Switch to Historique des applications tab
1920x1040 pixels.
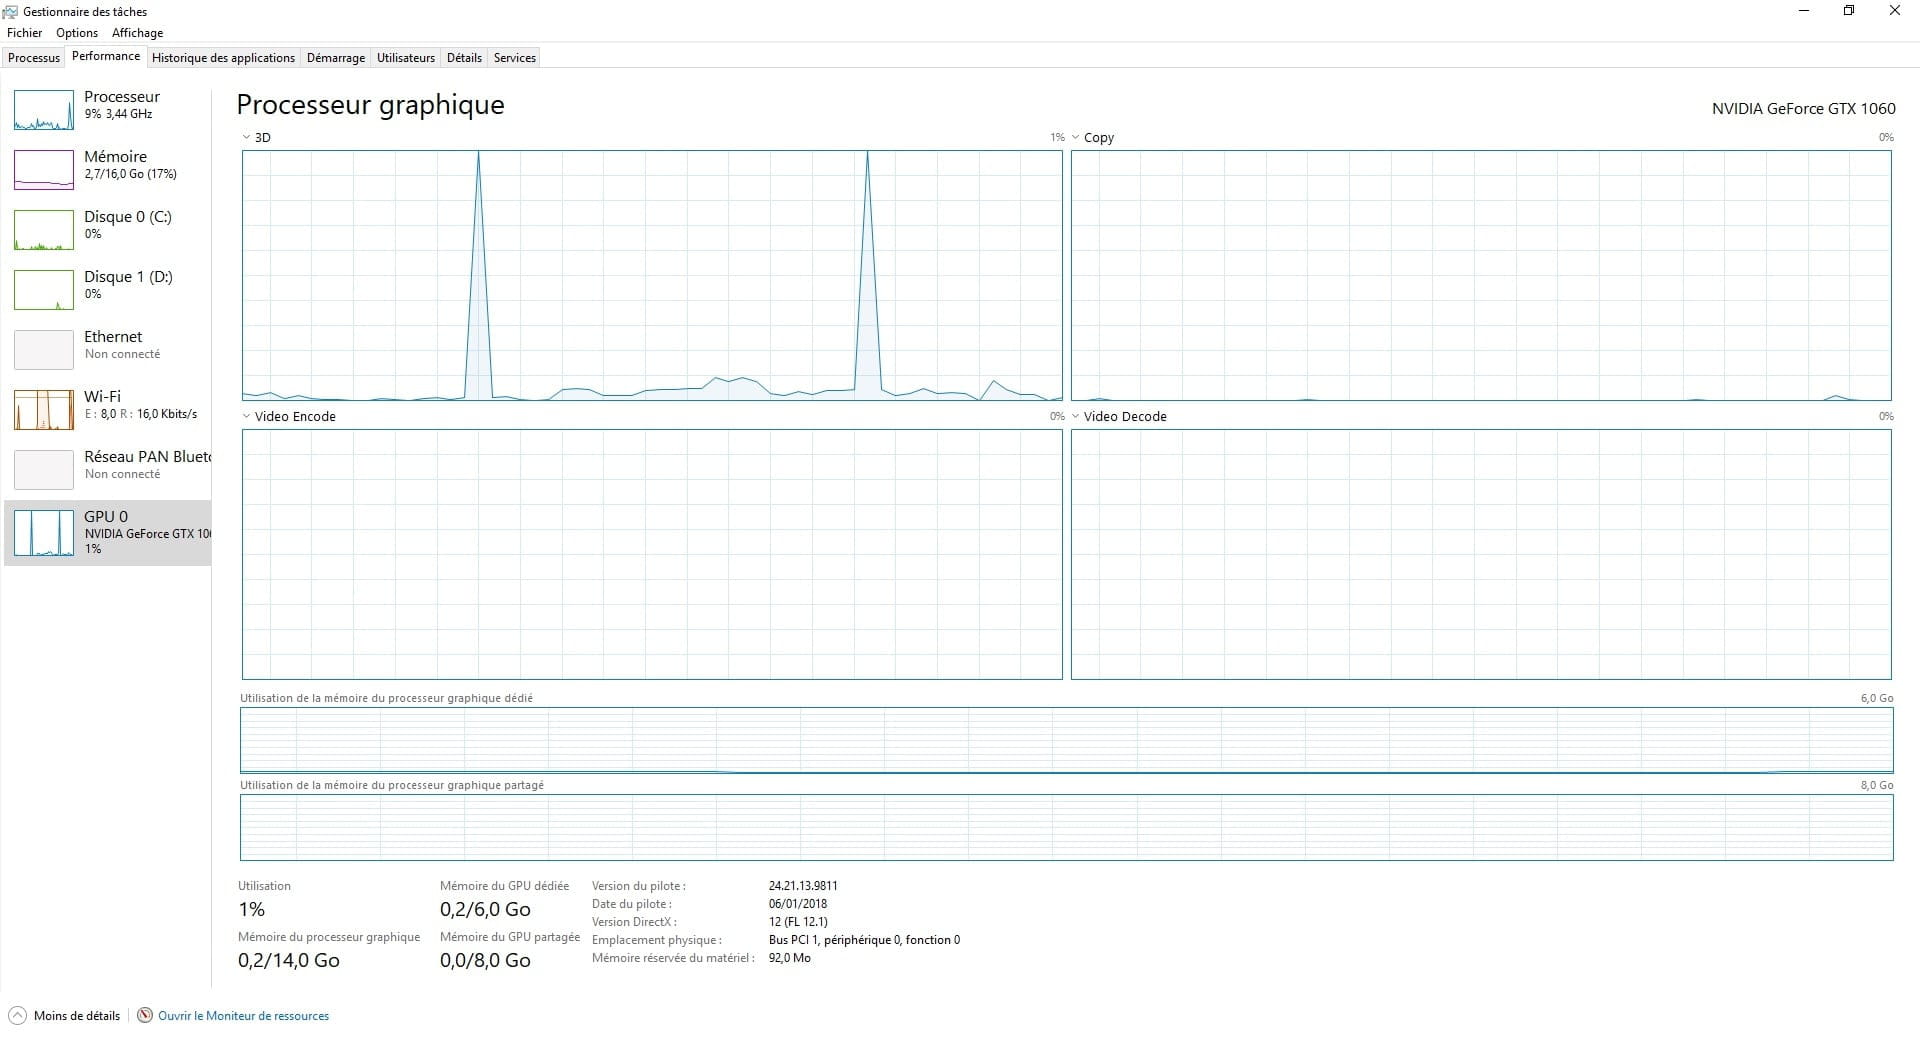click(224, 58)
